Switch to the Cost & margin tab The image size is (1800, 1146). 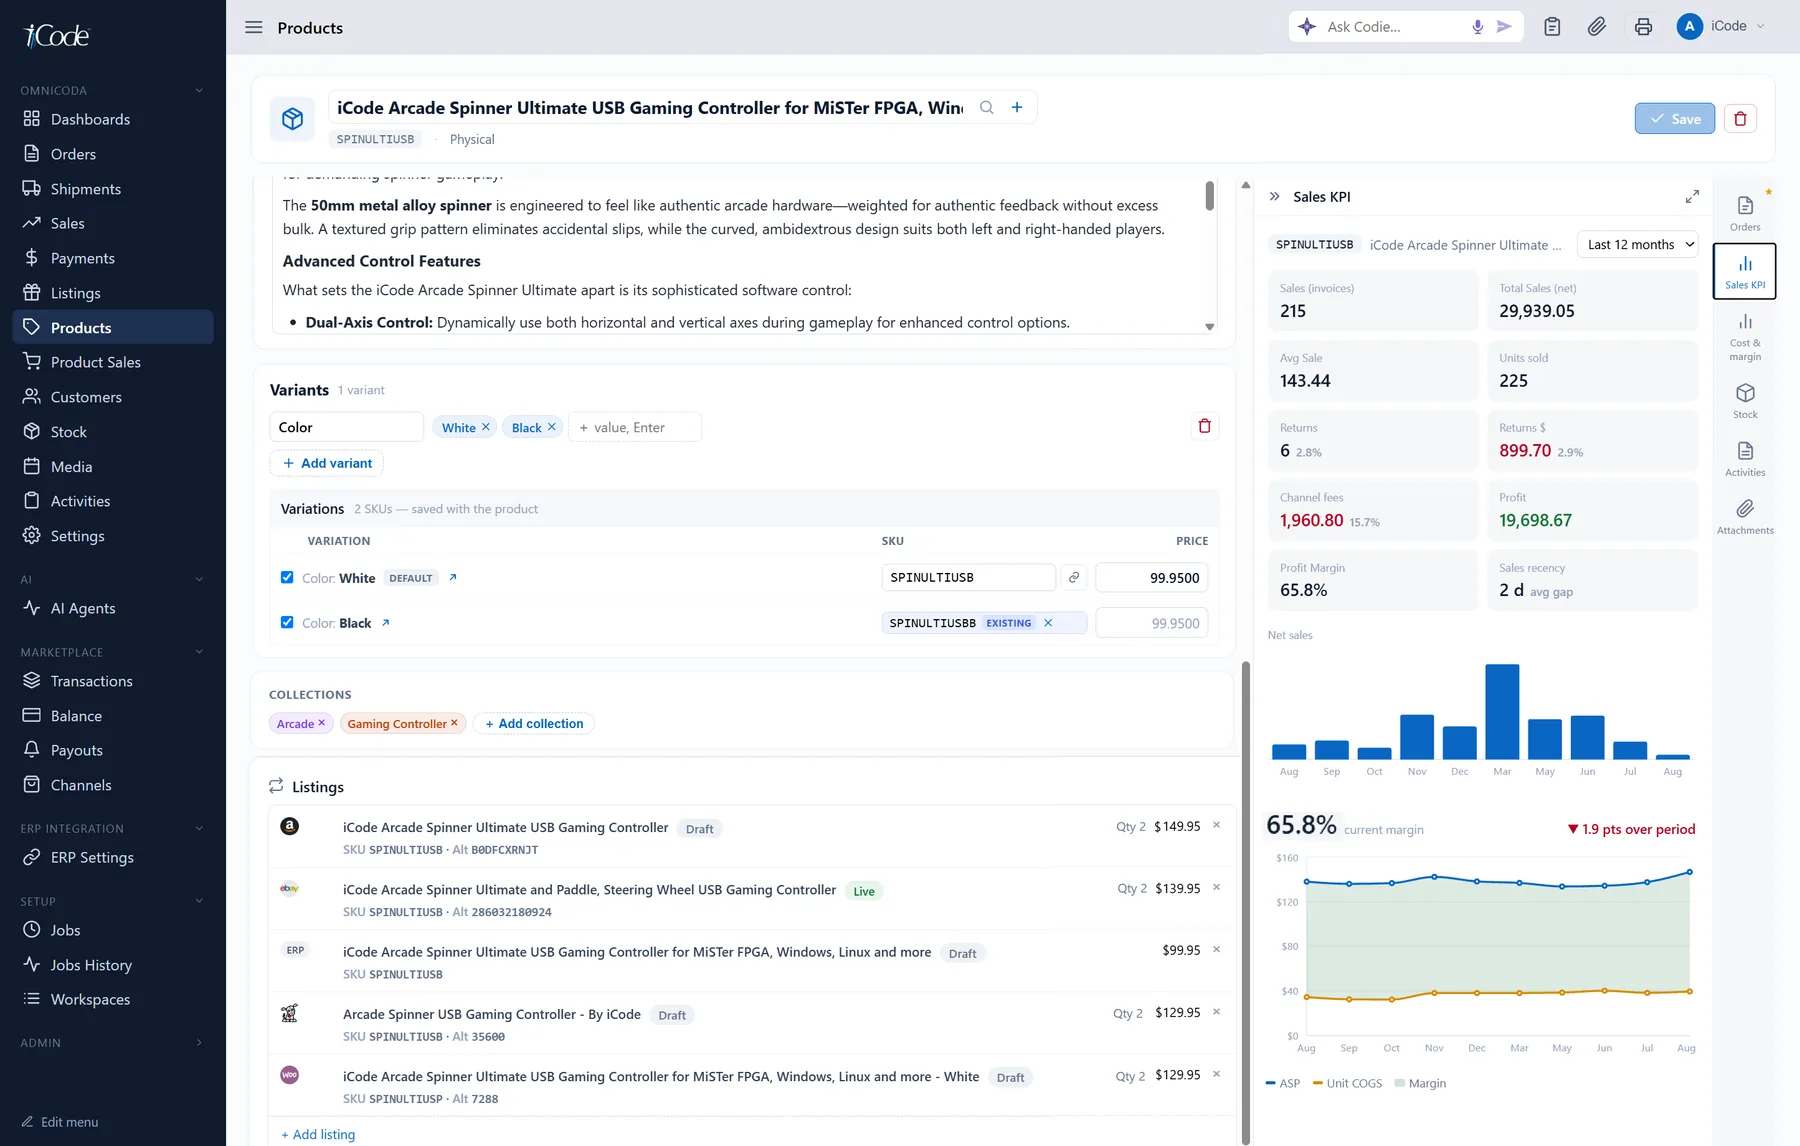click(1745, 337)
